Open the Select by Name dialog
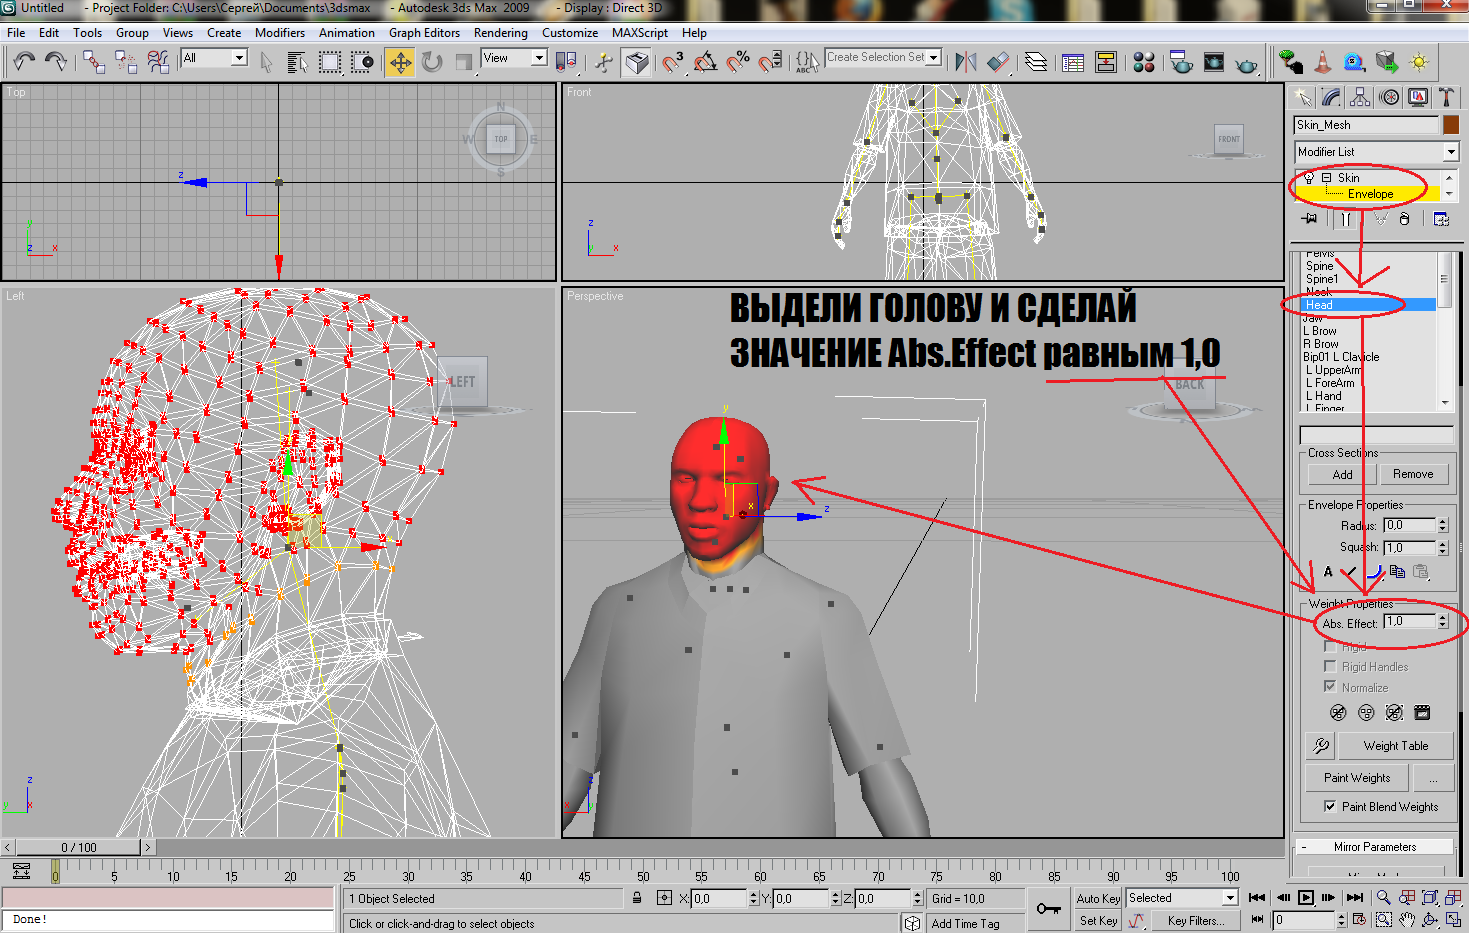 (x=297, y=62)
